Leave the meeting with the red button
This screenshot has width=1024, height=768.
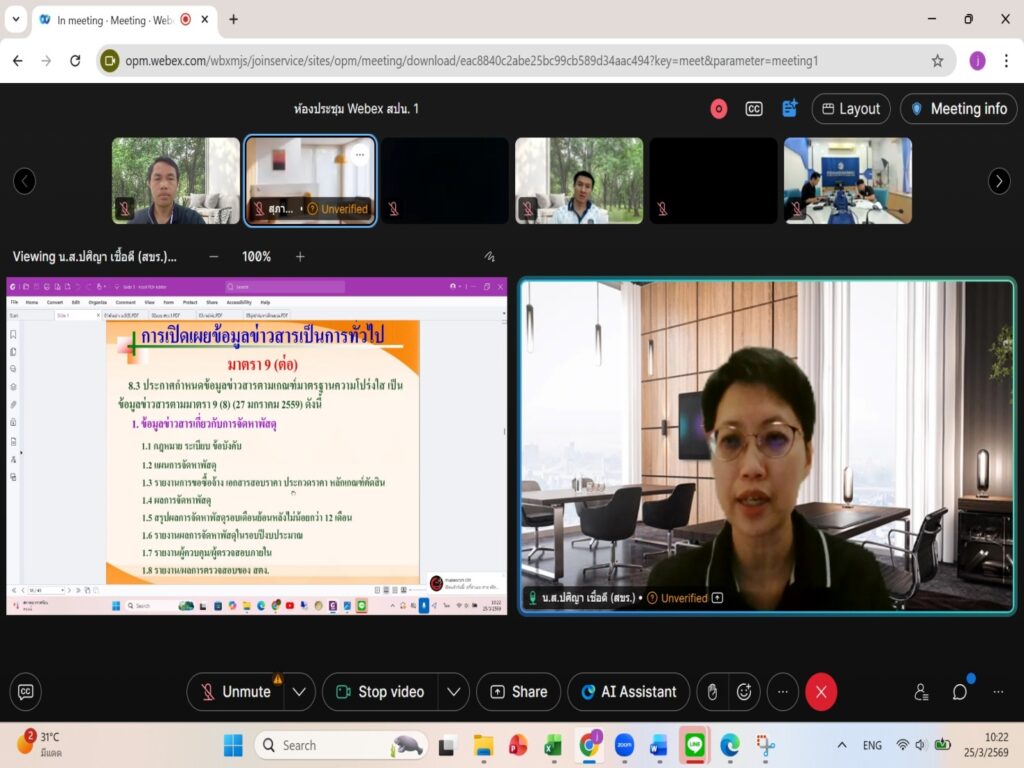coord(821,692)
